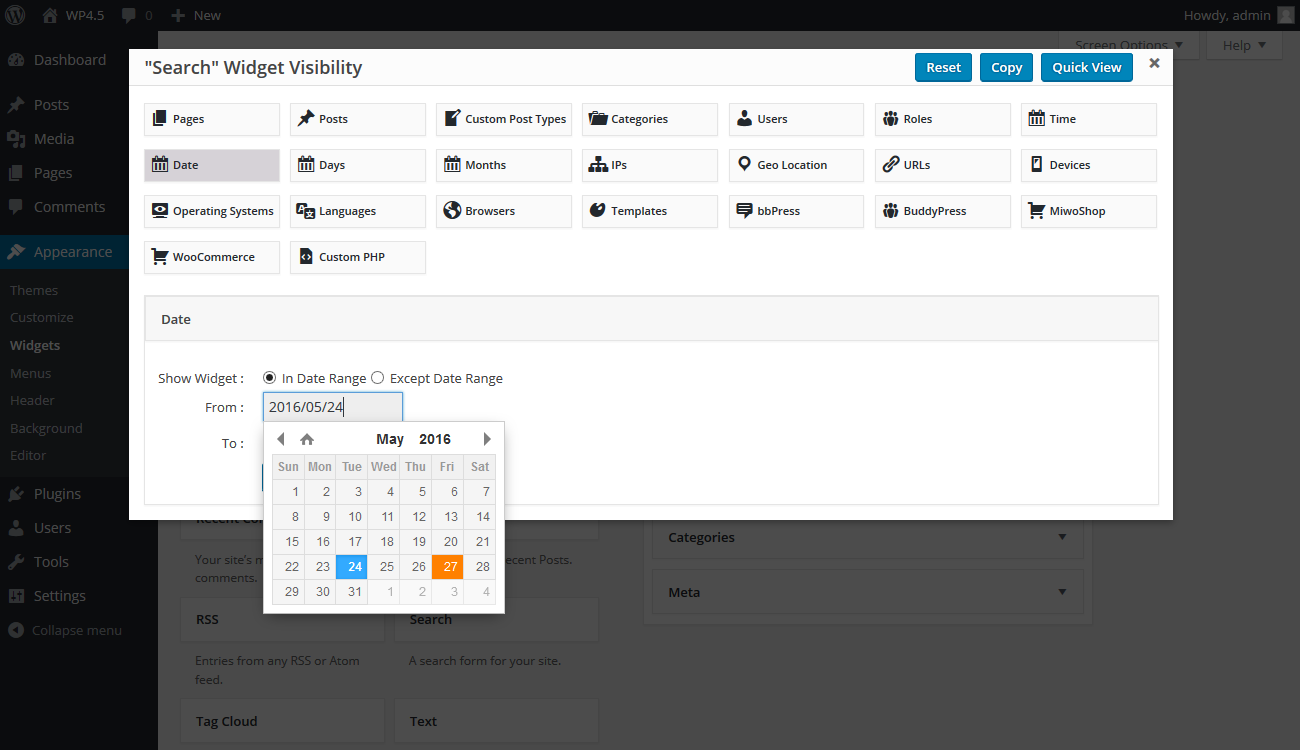This screenshot has width=1300, height=750.
Task: Click the Reset button
Action: point(943,67)
